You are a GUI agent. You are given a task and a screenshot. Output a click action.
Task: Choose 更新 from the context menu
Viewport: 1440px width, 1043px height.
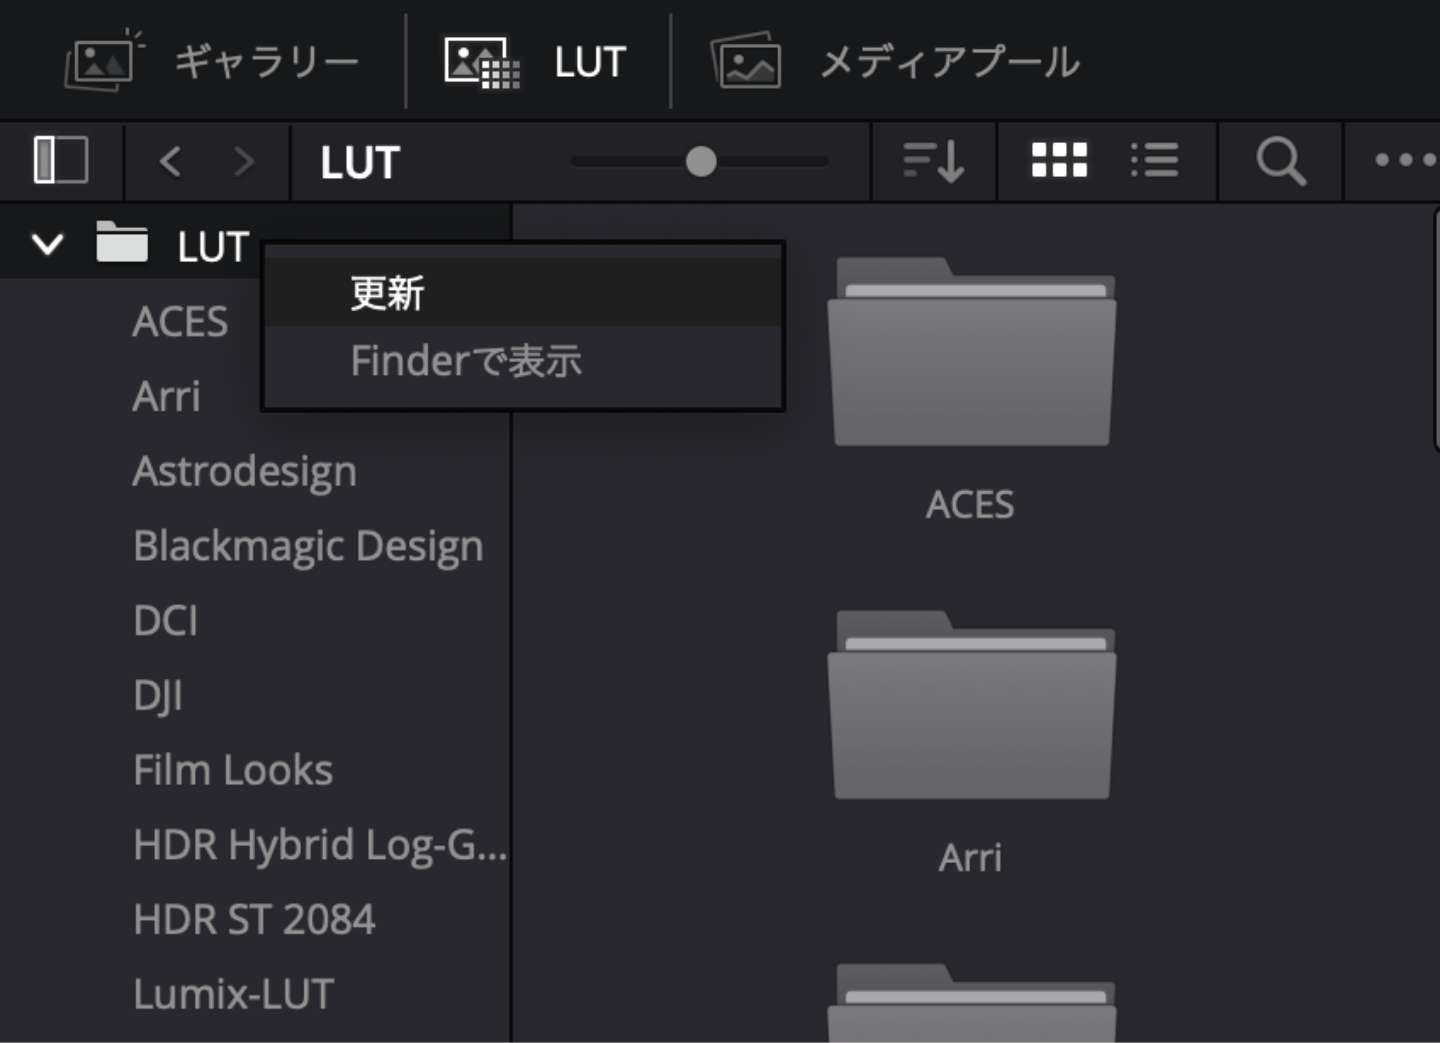tap(523, 293)
